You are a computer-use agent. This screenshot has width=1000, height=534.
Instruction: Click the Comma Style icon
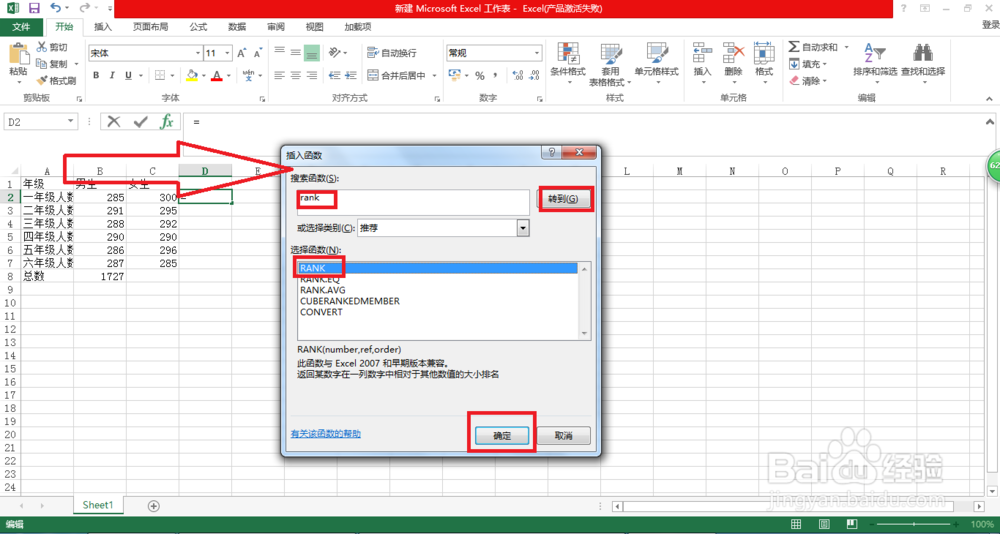[x=495, y=75]
